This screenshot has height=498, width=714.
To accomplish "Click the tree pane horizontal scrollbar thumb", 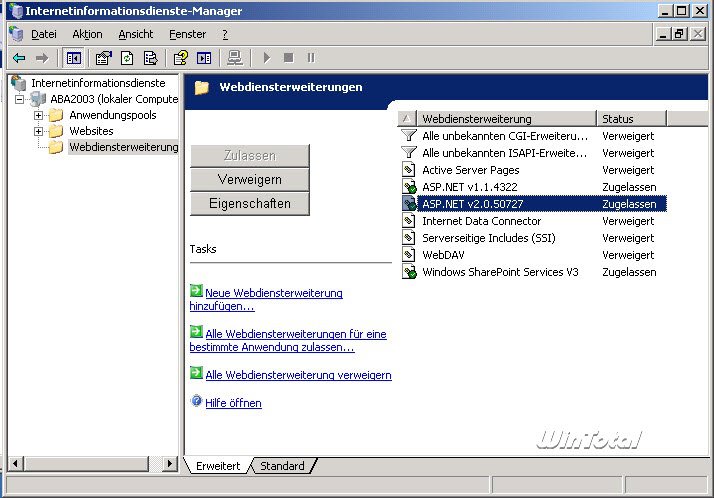I will click(x=87, y=464).
